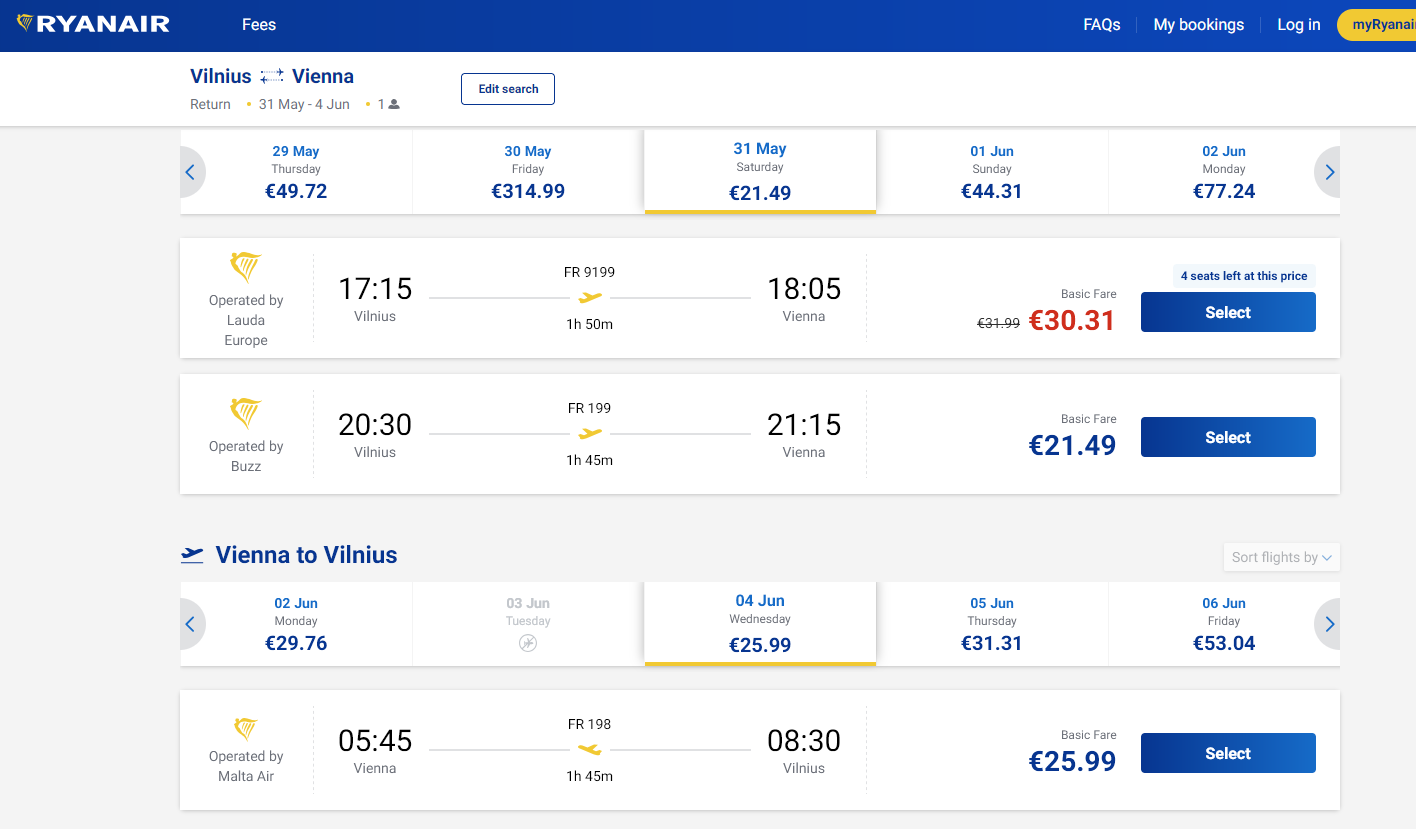Click the flight number FR 199
This screenshot has height=829, width=1416.
coord(590,408)
